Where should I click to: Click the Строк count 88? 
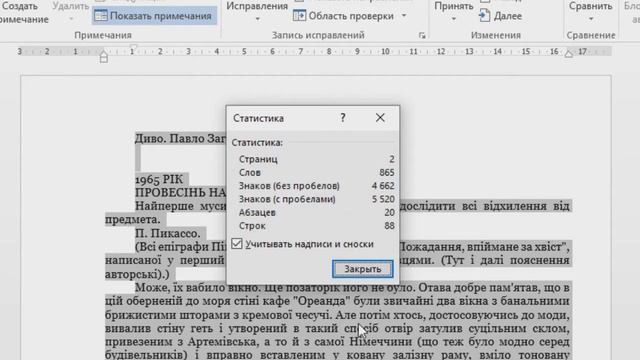tap(389, 226)
